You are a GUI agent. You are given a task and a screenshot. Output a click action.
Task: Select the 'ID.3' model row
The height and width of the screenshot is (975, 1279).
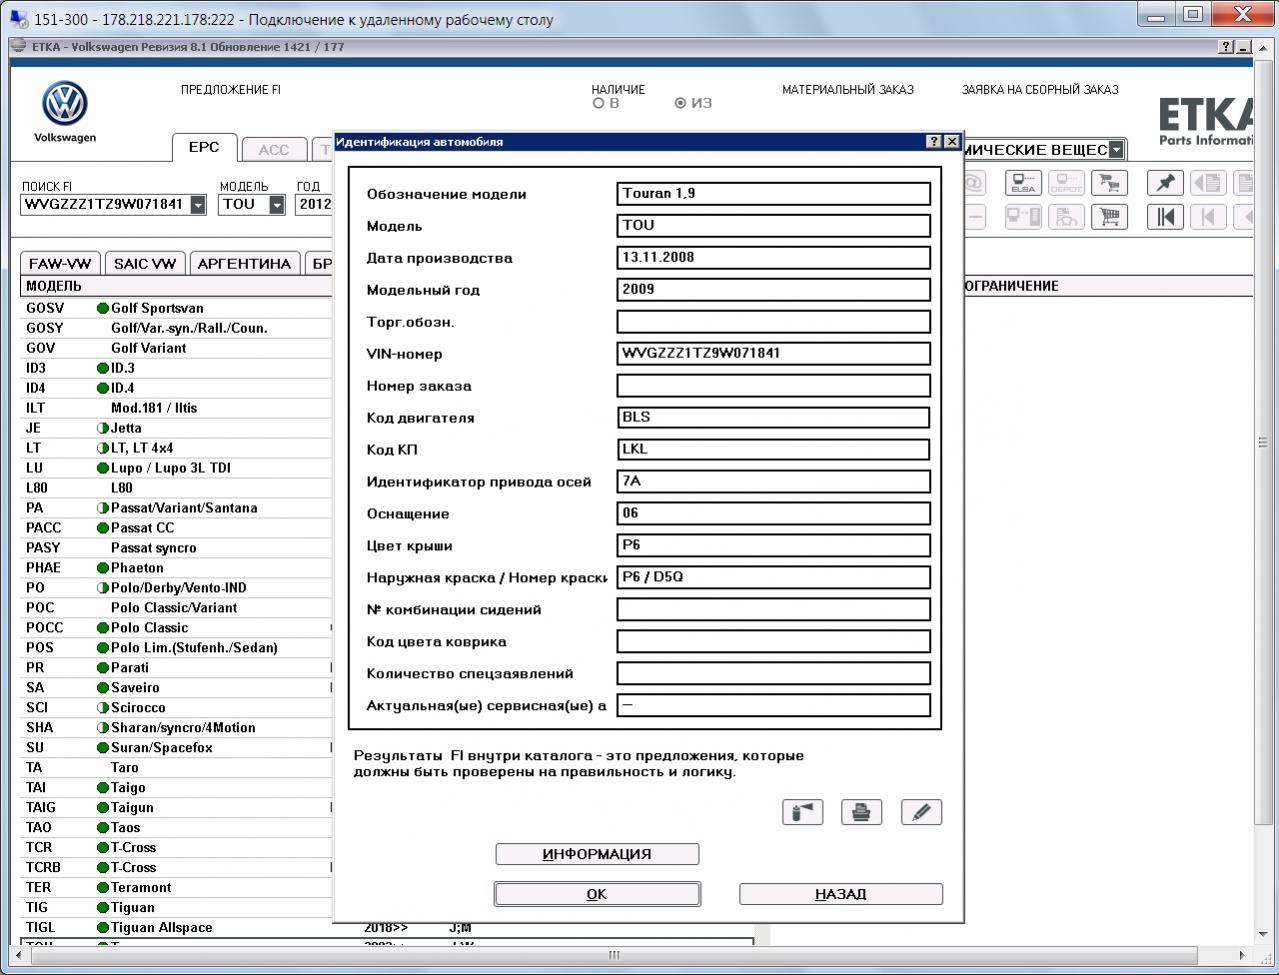(176, 368)
